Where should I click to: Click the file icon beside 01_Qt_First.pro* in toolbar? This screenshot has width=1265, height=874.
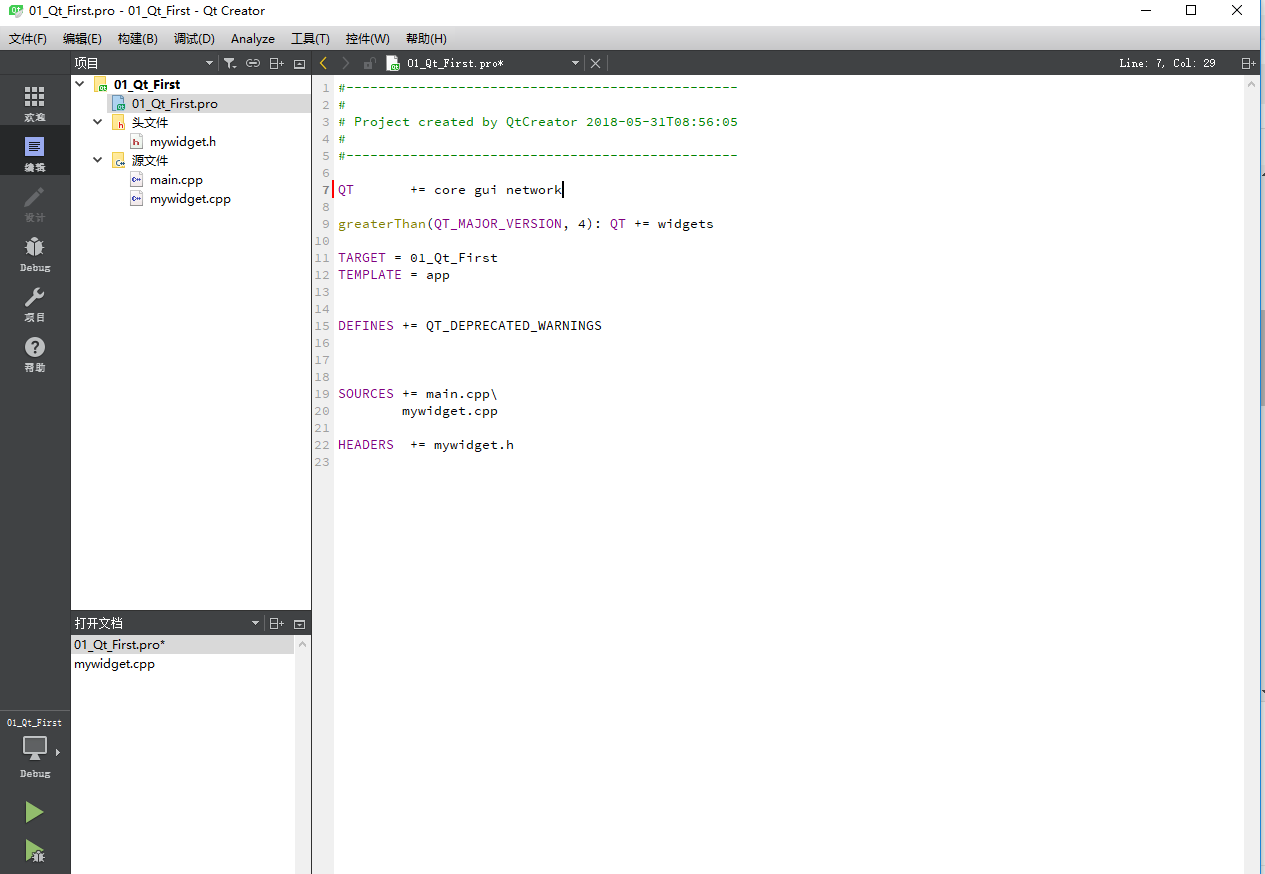click(x=393, y=63)
